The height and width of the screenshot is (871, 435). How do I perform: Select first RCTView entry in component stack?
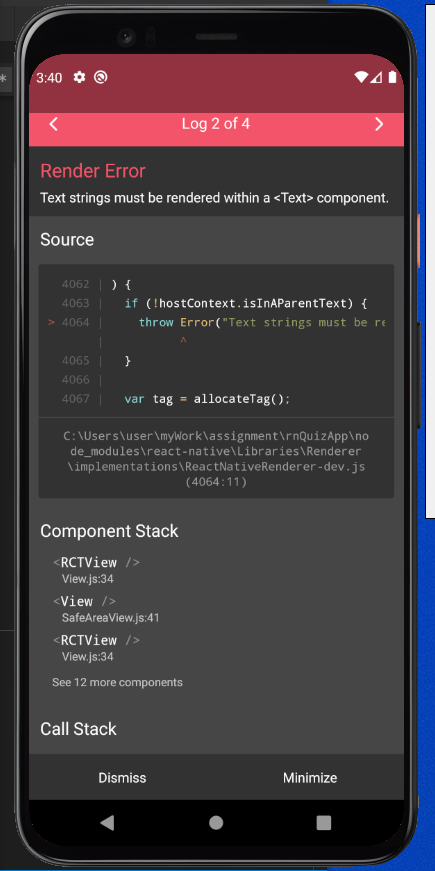[x=96, y=570]
